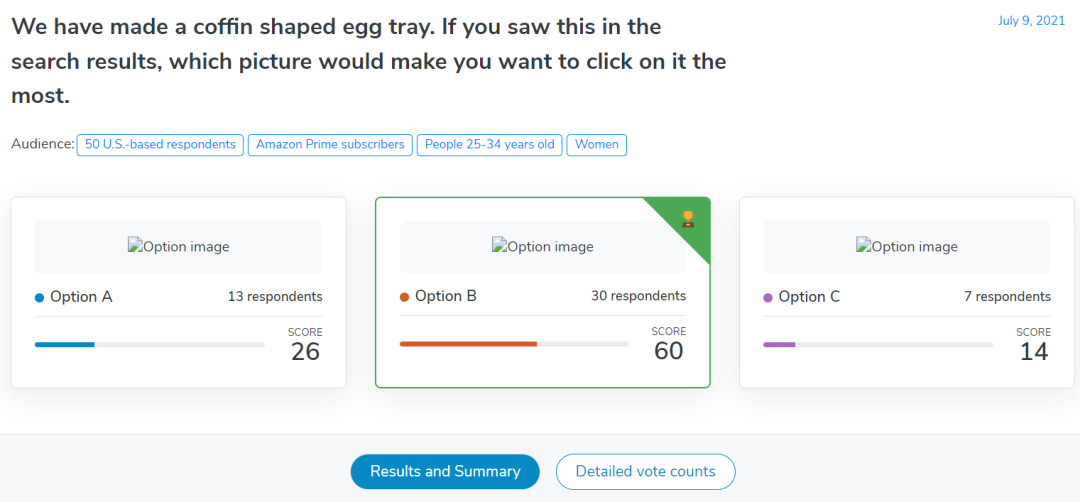Click the Amazon Prime subscribers tag
Image resolution: width=1080 pixels, height=502 pixels.
pyautogui.click(x=330, y=144)
